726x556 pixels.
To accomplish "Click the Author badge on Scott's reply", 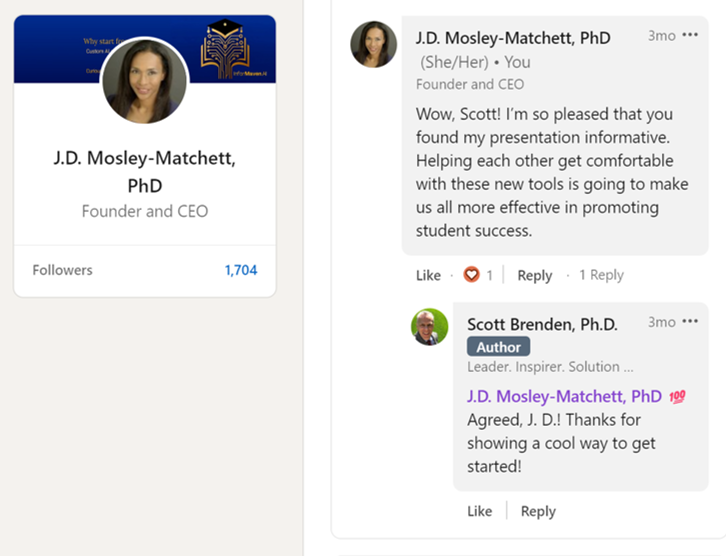I will [498, 347].
